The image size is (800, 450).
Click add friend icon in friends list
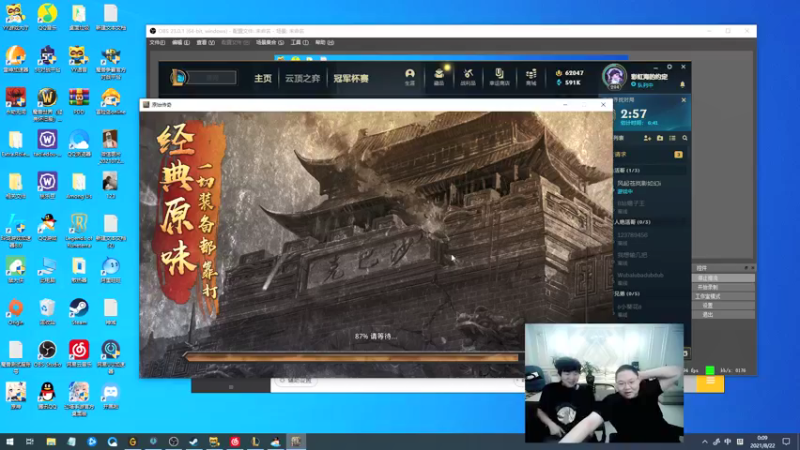point(647,138)
